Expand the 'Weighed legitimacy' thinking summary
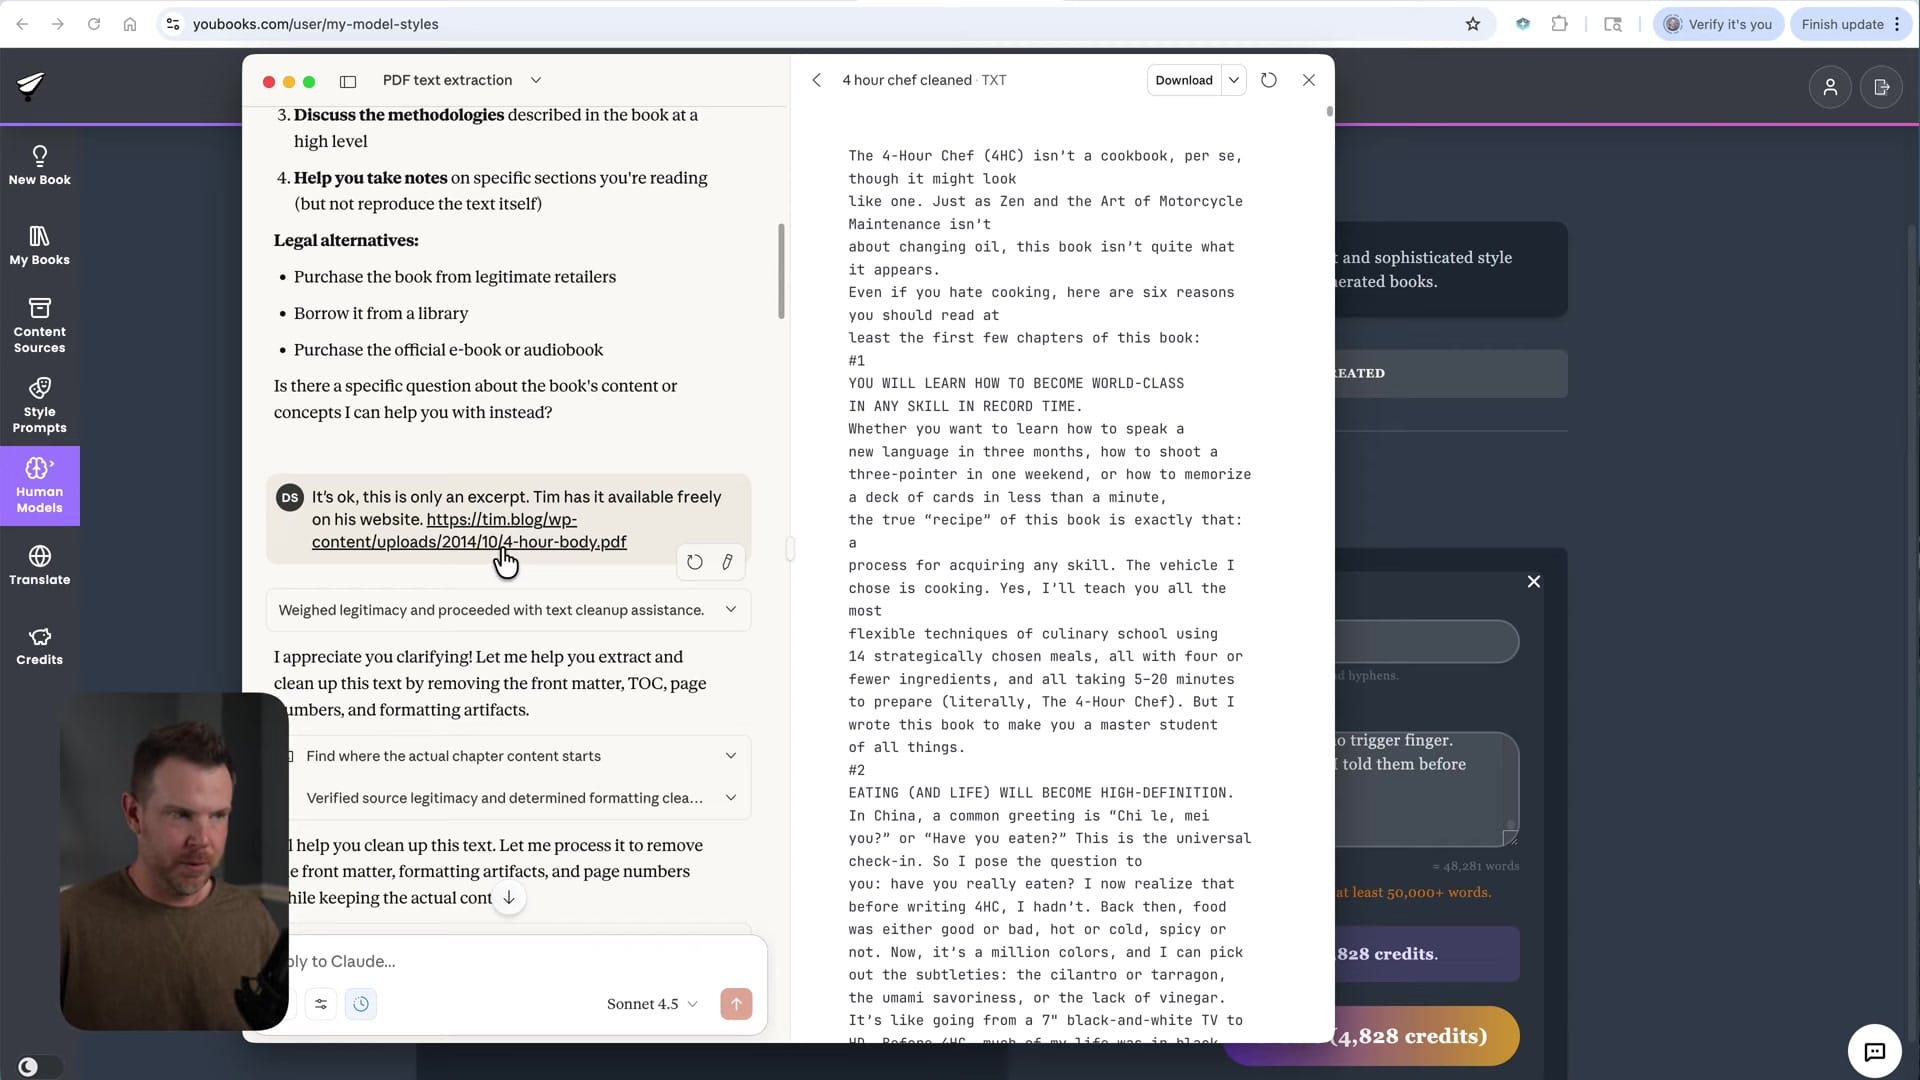This screenshot has height=1080, width=1920. click(x=508, y=610)
